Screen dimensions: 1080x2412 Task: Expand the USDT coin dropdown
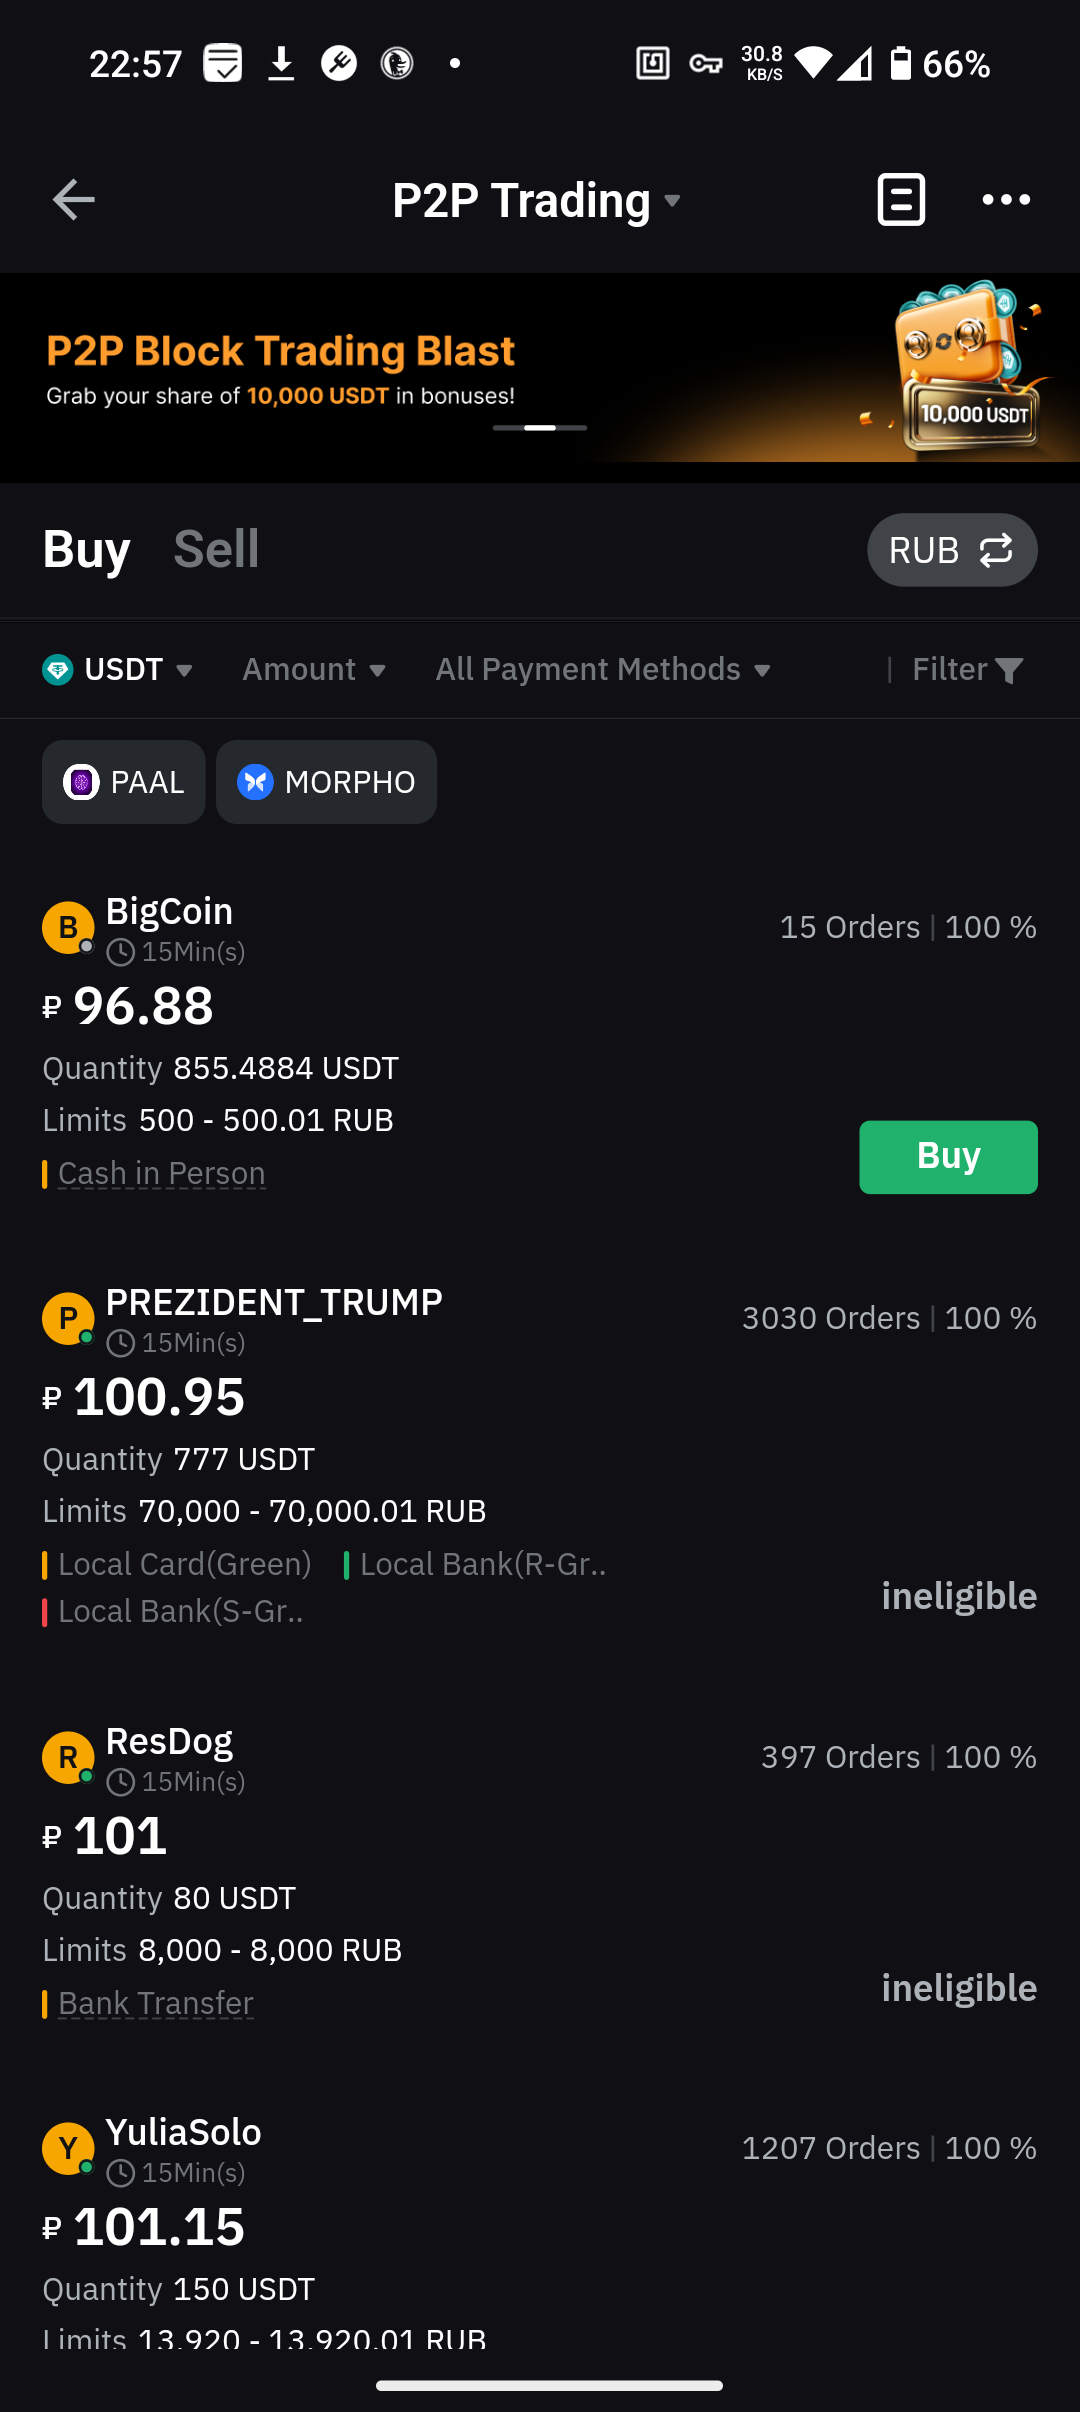pos(118,670)
